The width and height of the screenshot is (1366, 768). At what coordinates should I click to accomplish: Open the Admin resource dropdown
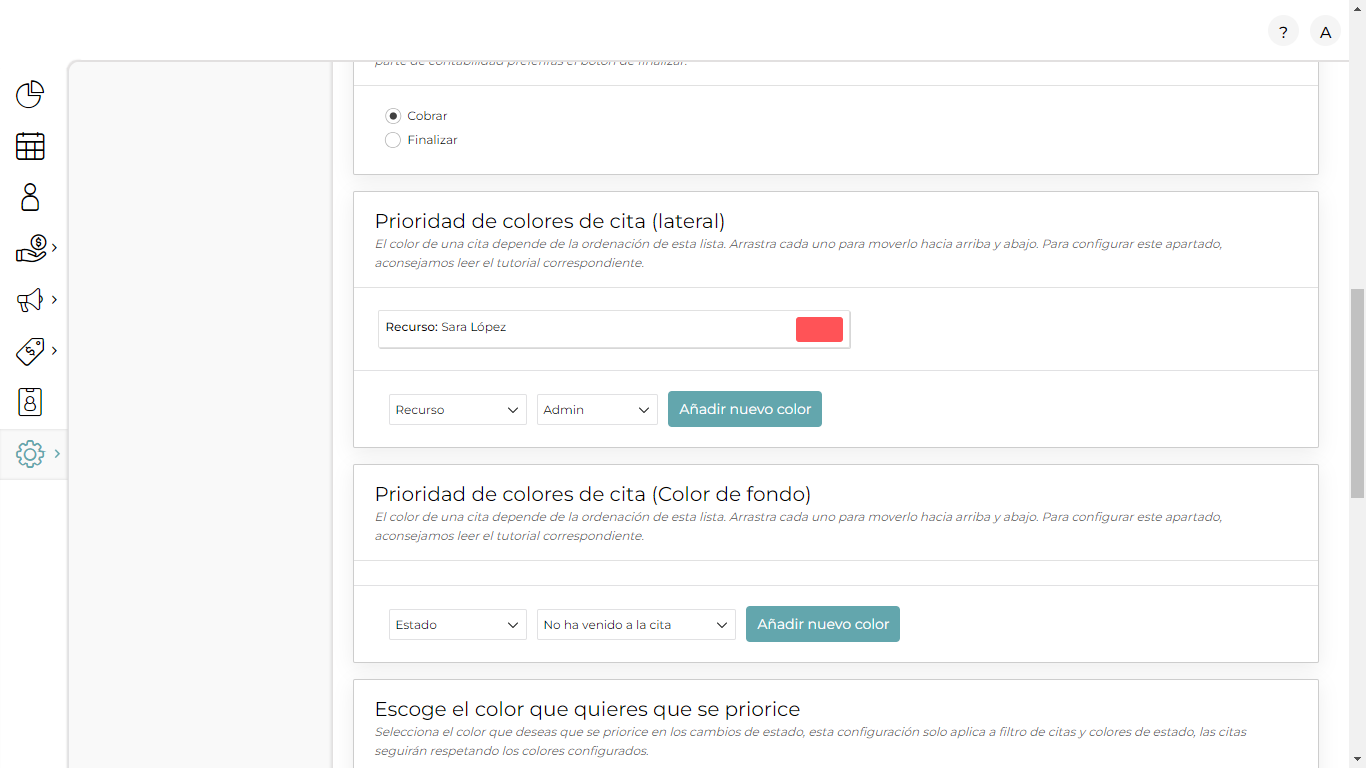click(597, 409)
